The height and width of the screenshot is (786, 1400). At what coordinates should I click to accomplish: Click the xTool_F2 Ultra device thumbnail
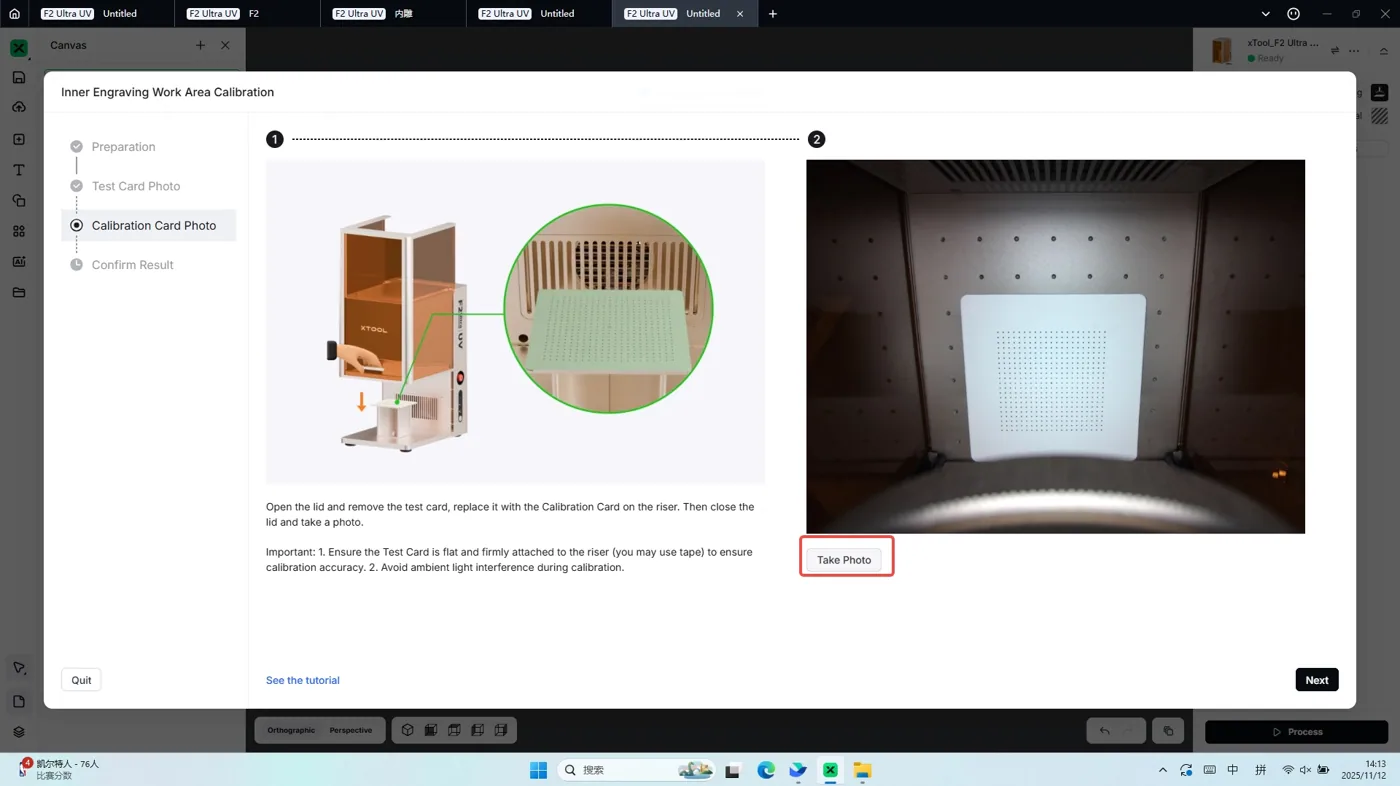tap(1221, 51)
